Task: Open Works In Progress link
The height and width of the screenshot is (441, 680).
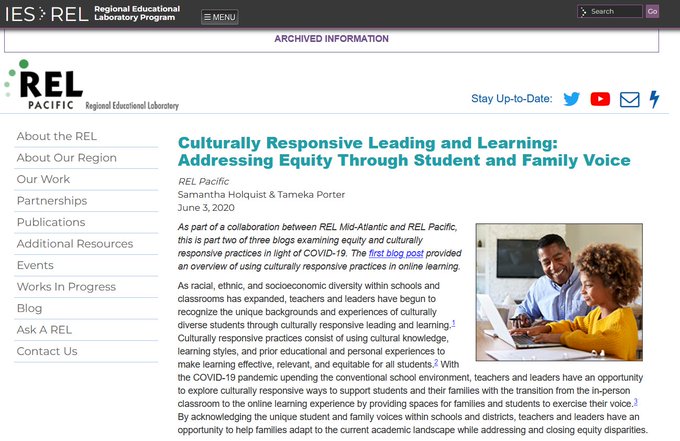Action: pos(66,287)
